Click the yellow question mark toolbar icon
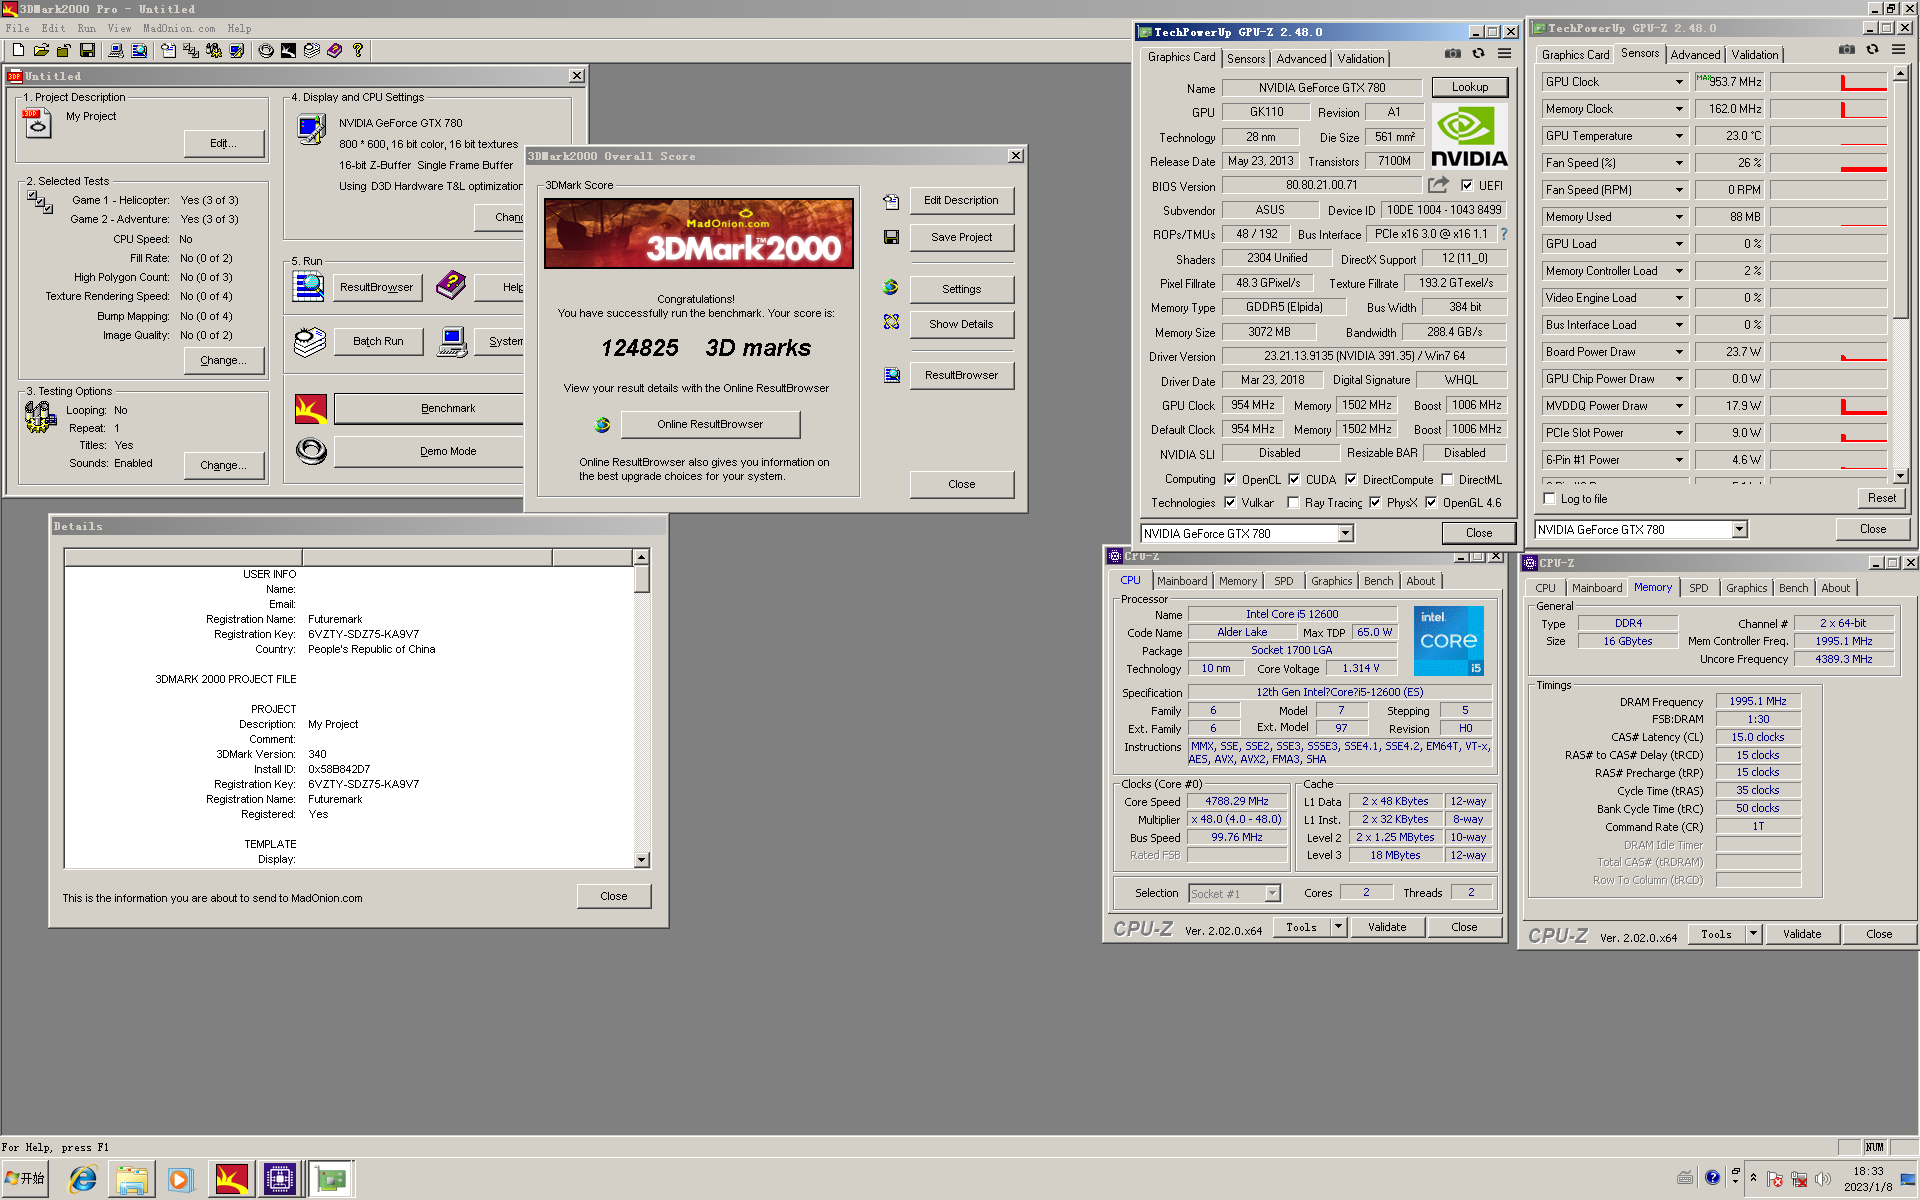1920x1200 pixels. pyautogui.click(x=357, y=50)
